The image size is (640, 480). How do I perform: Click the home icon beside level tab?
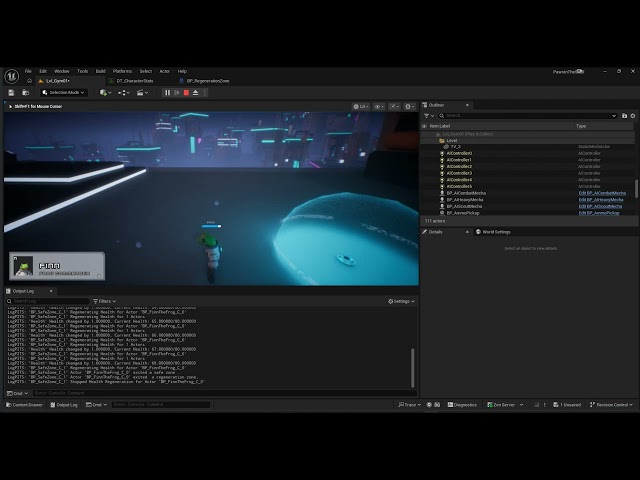tap(29, 81)
